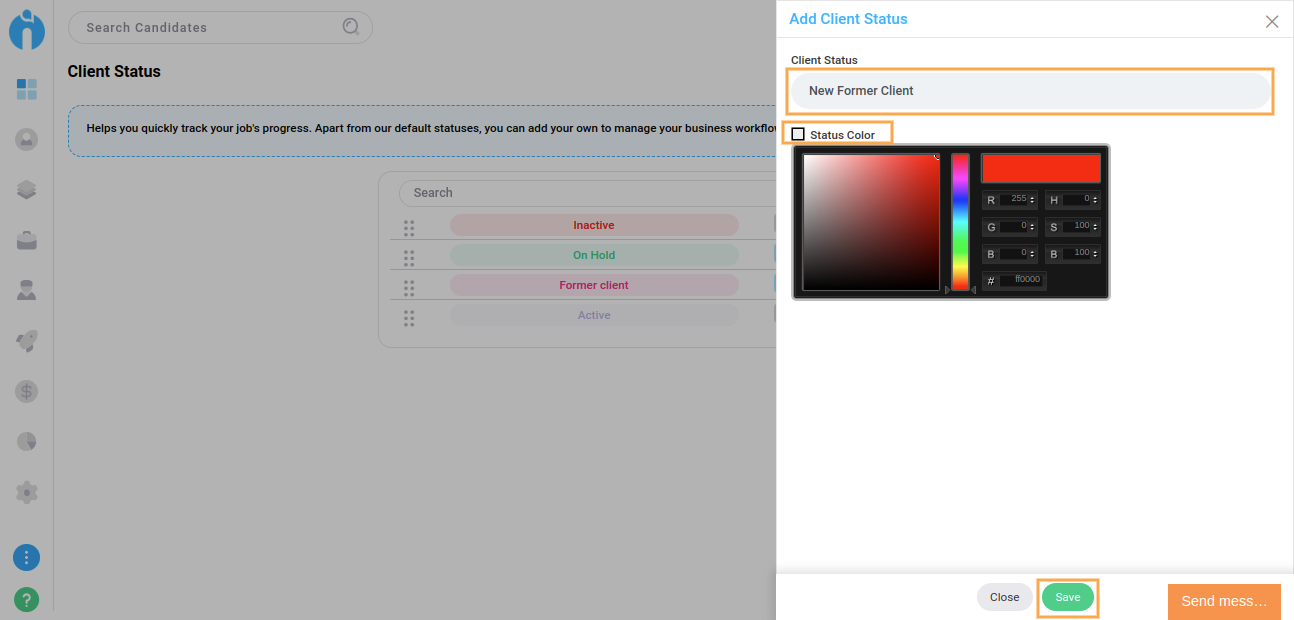Screen dimensions: 1294x620
Task: Click the rainbow hue slider strip
Action: click(960, 222)
